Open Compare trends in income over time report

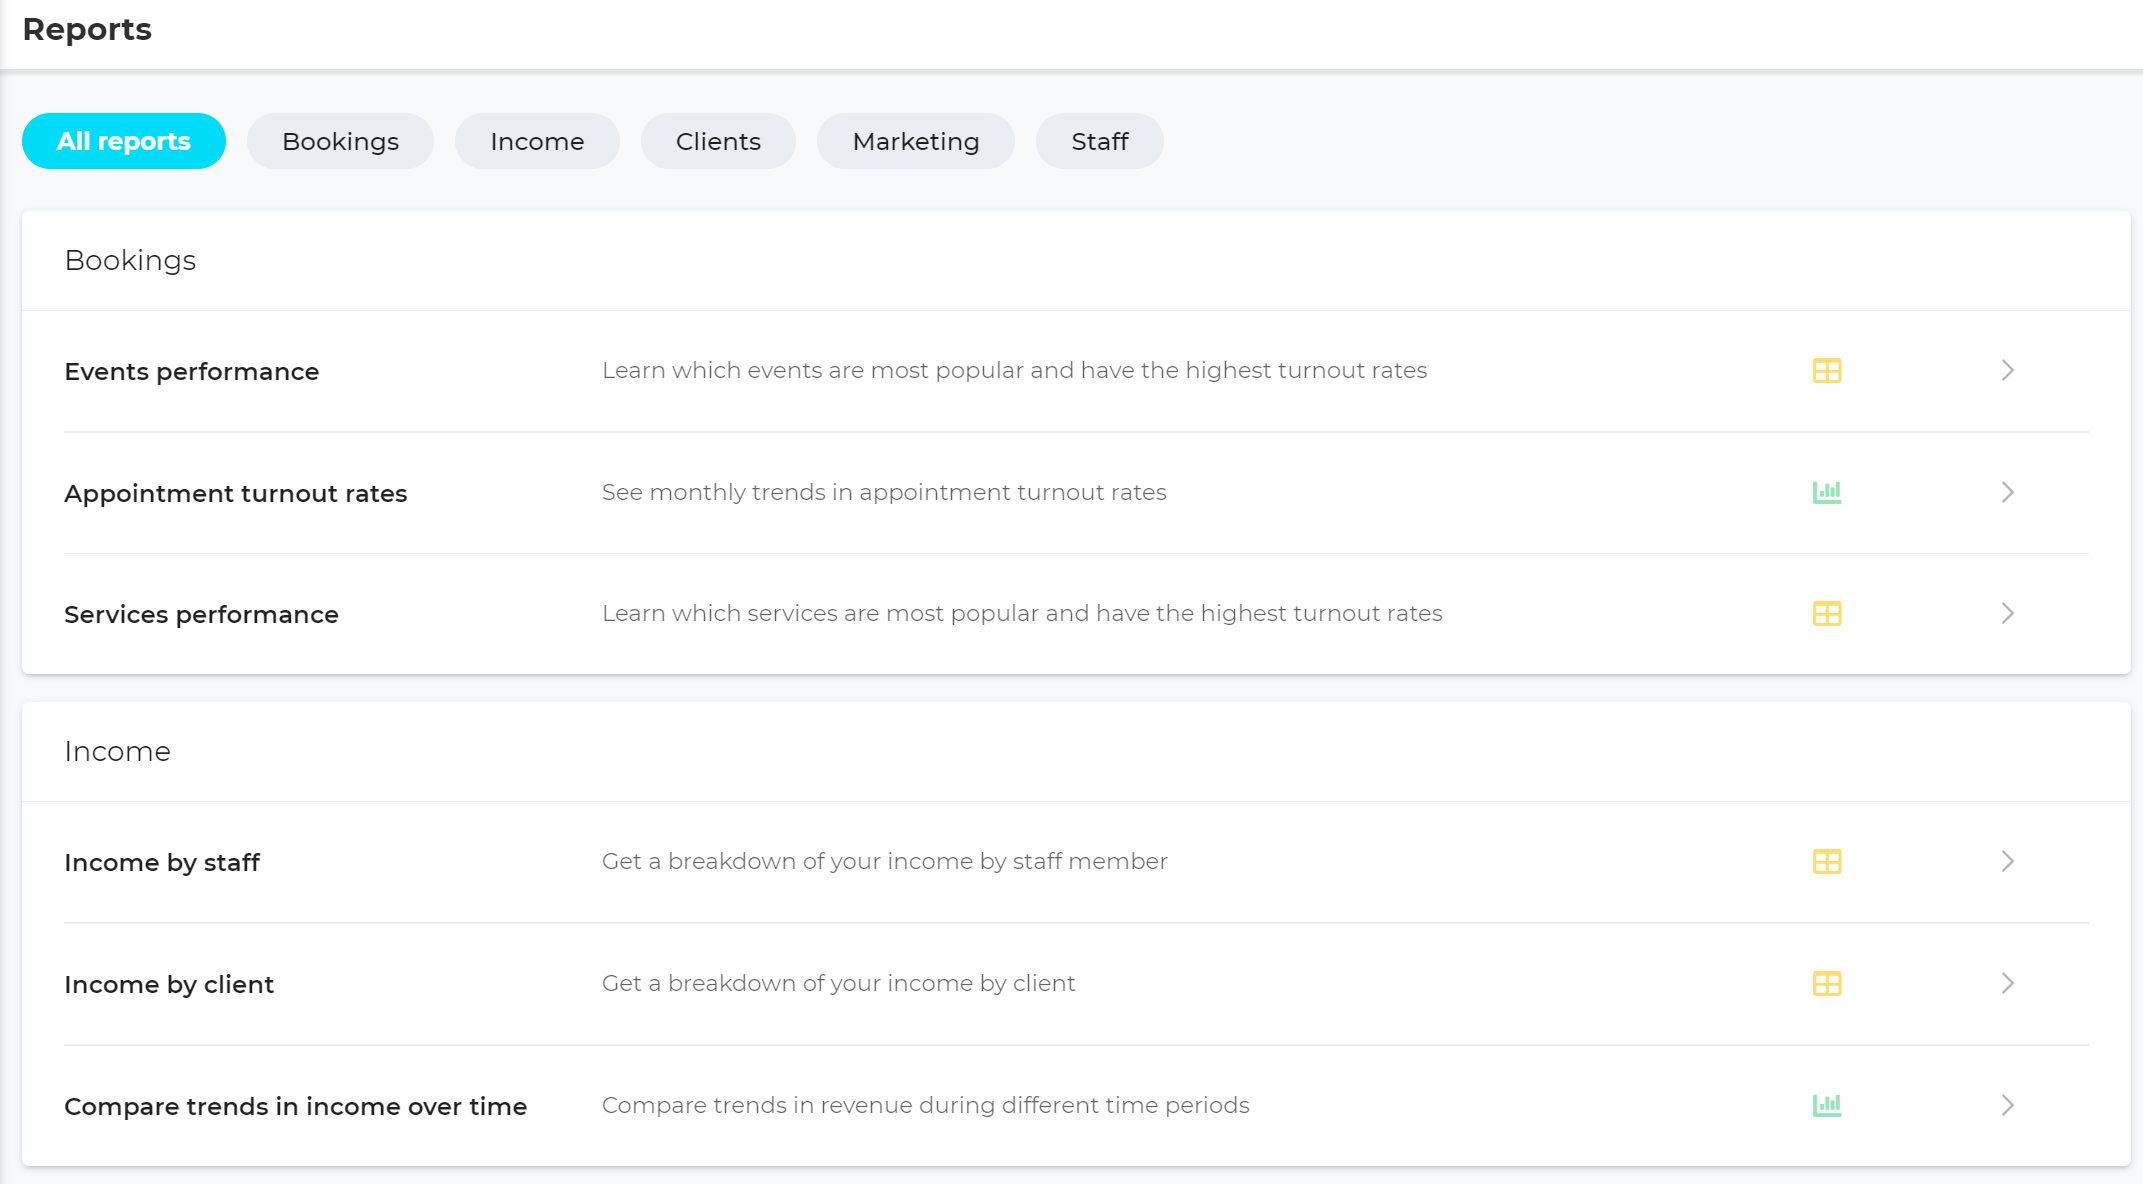coord(295,1106)
